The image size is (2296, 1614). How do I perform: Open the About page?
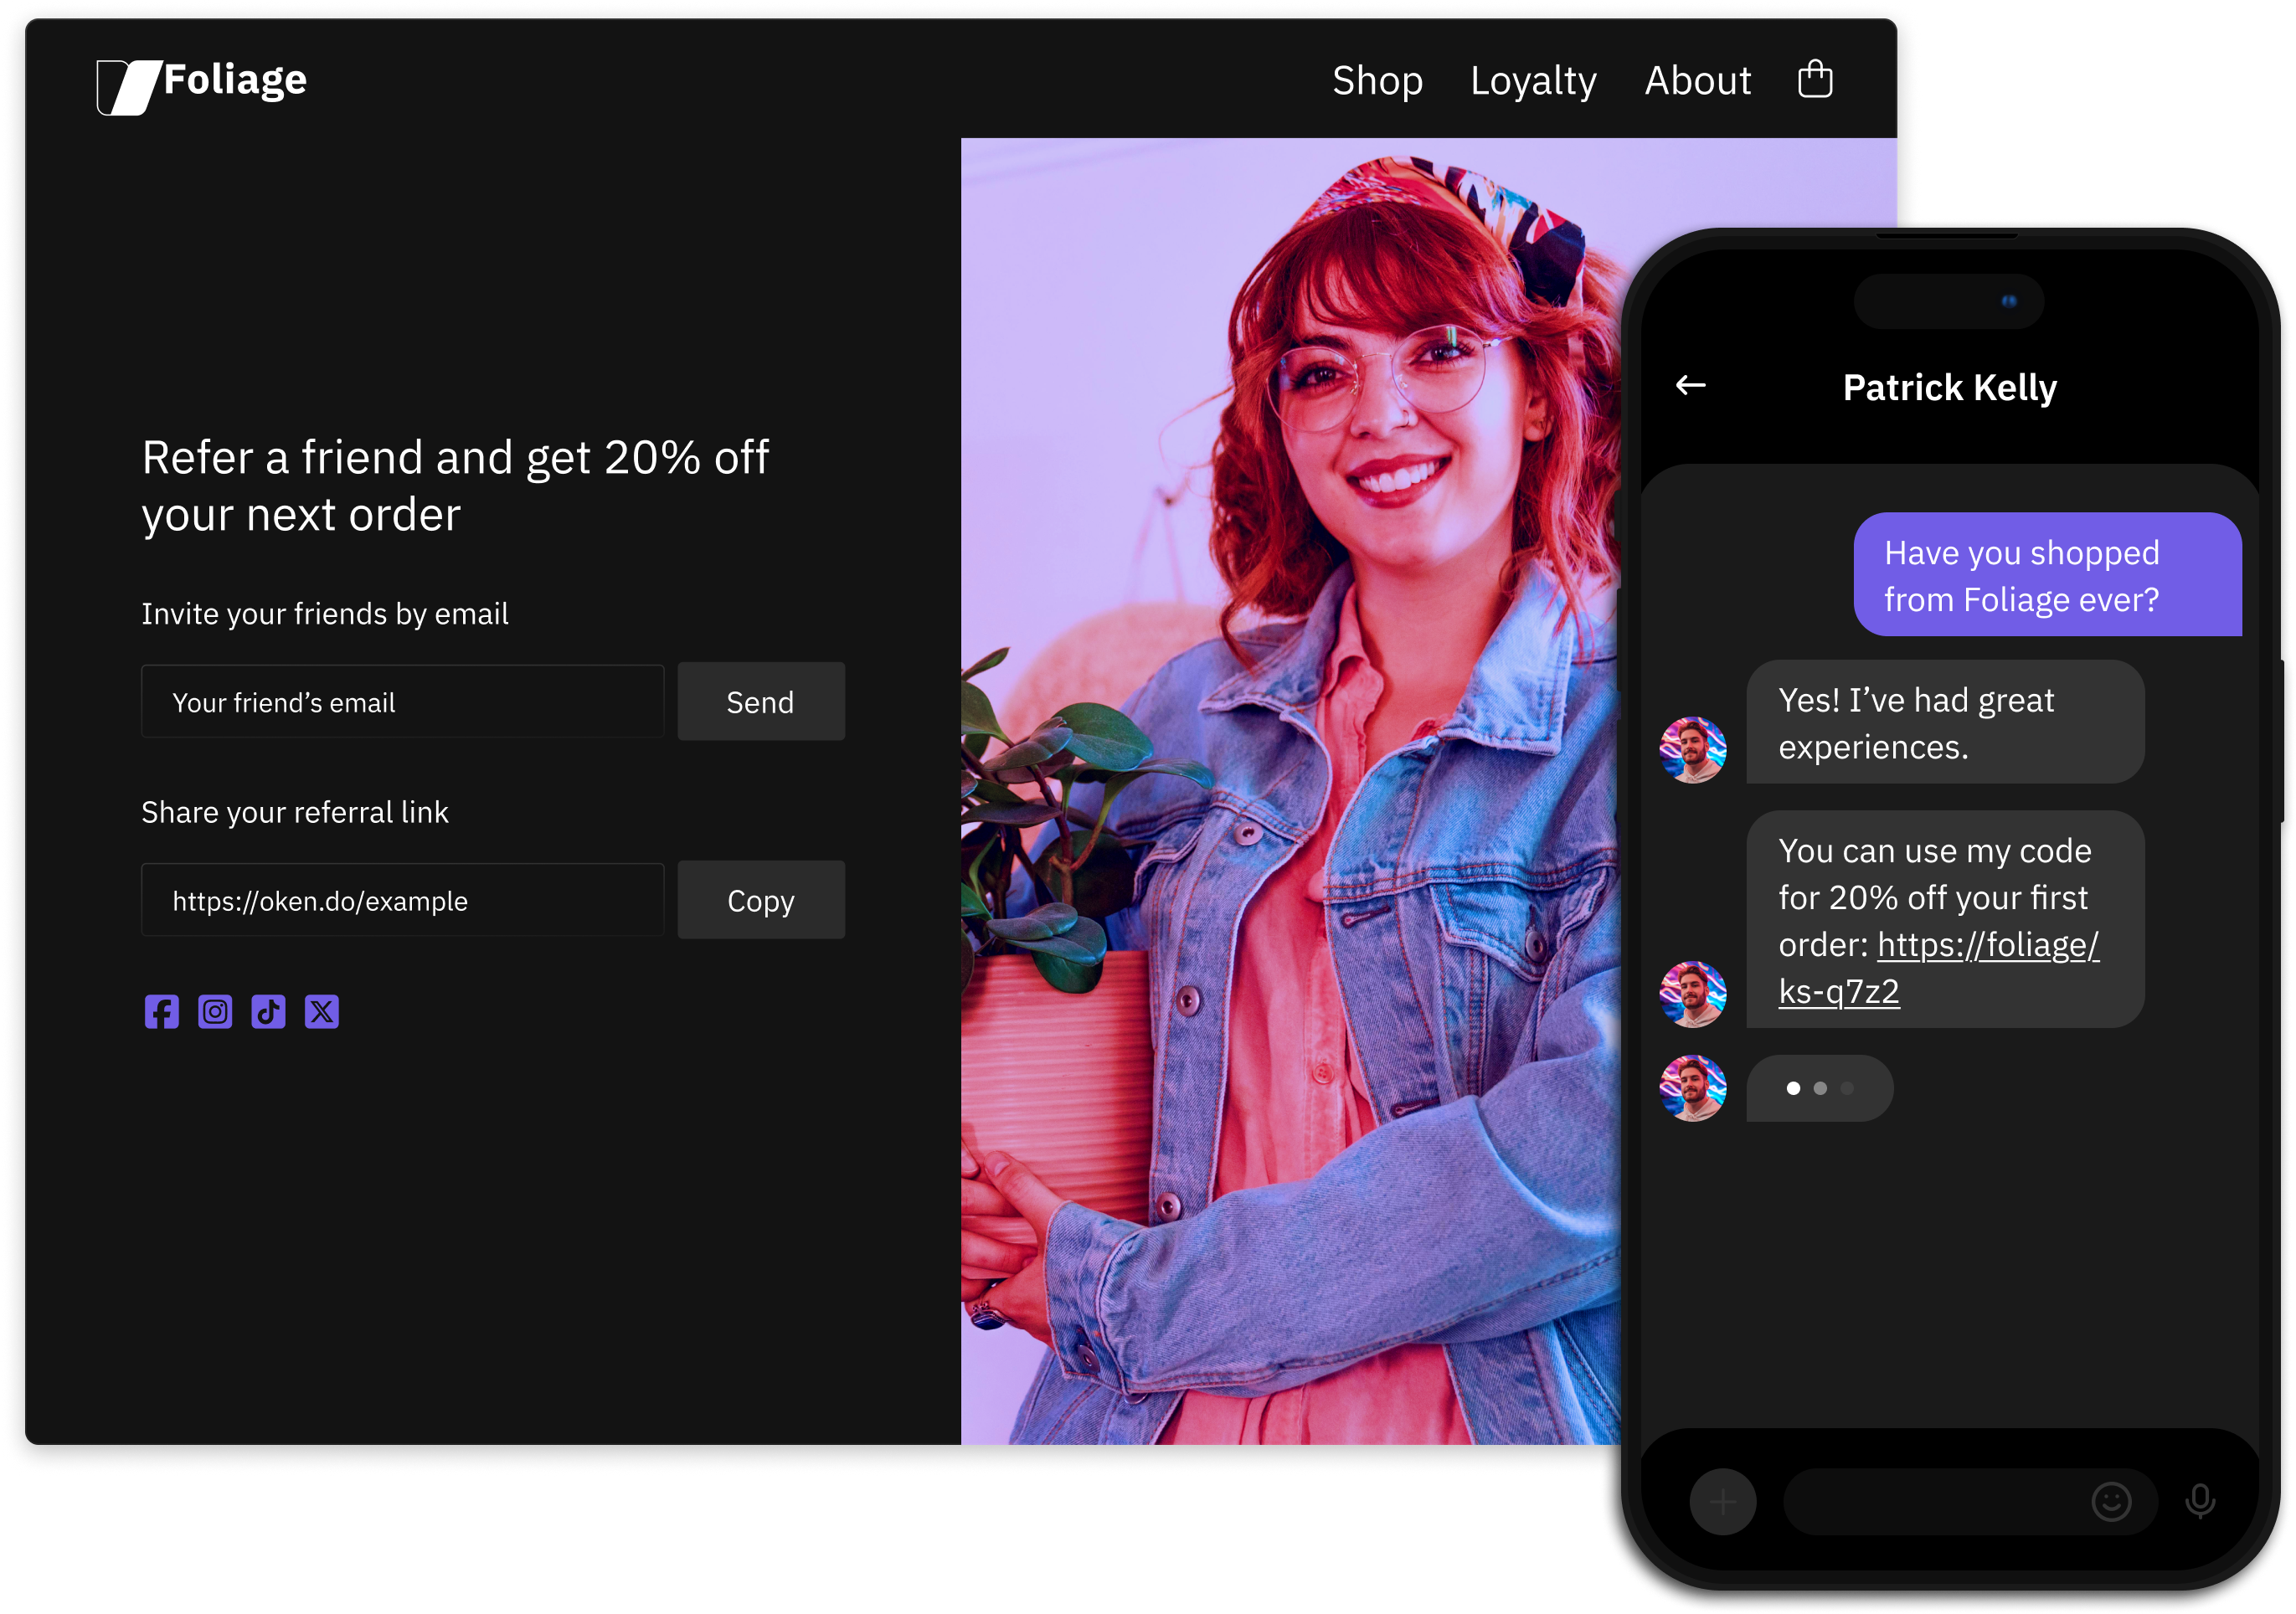(1697, 81)
